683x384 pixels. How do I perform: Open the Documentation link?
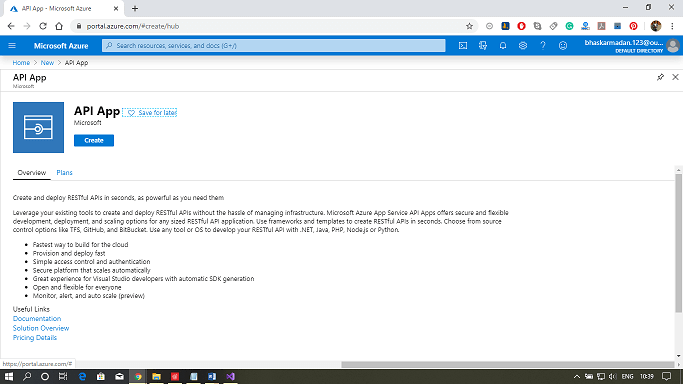(x=37, y=319)
